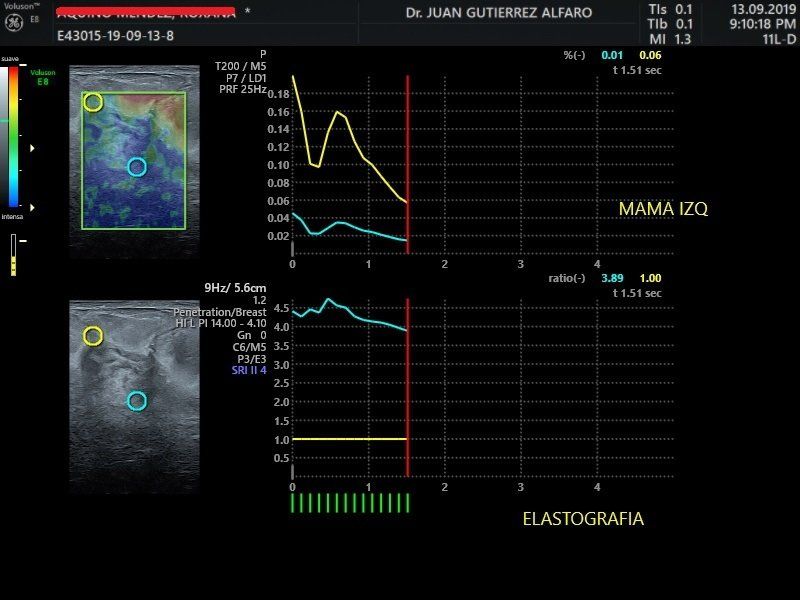The width and height of the screenshot is (800, 600).
Task: Click cyan ratio value 3.89
Action: [x=612, y=278]
